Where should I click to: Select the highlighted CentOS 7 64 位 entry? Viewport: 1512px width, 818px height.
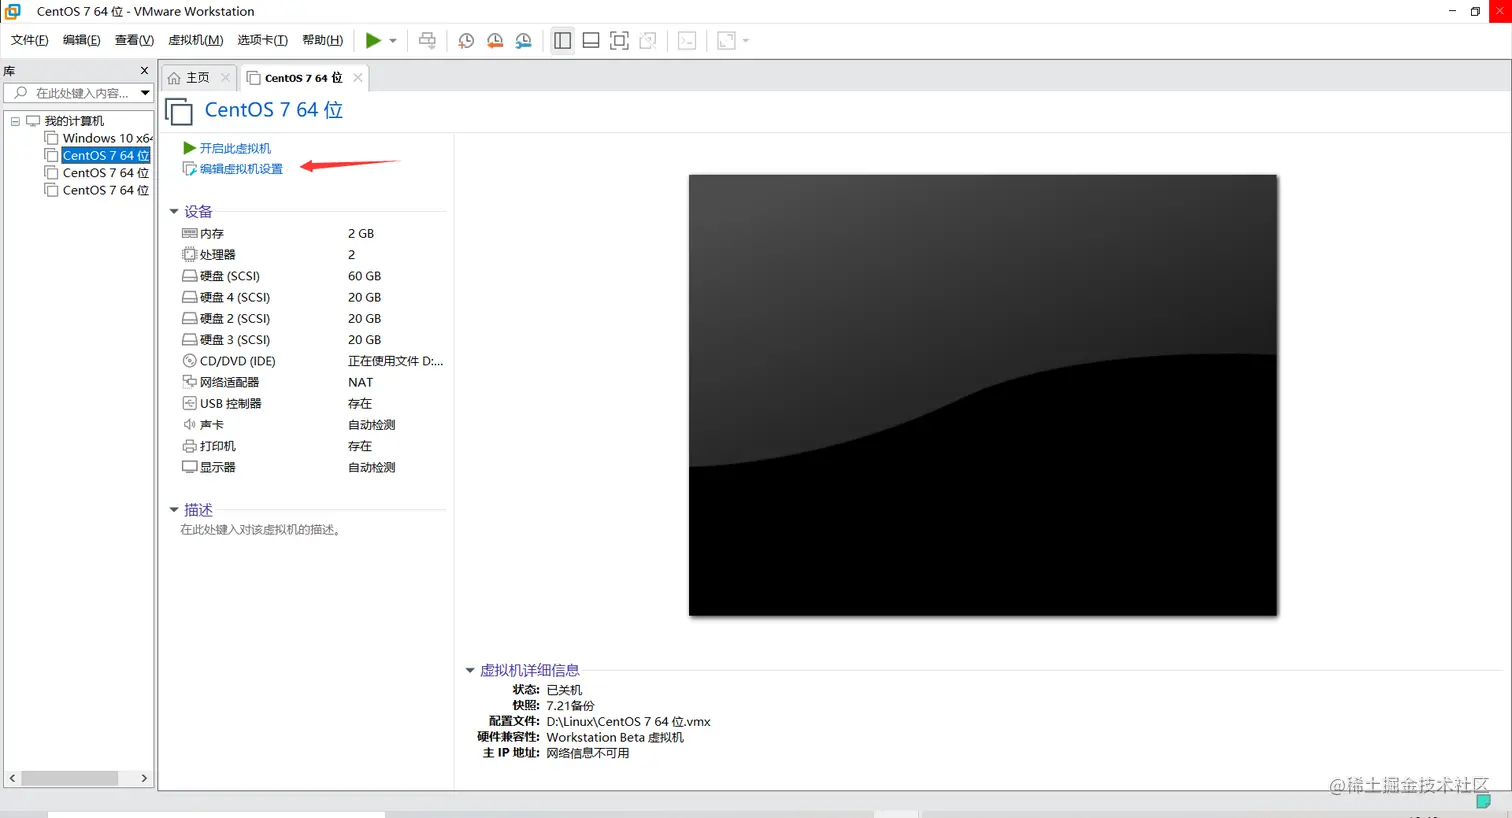click(105, 155)
